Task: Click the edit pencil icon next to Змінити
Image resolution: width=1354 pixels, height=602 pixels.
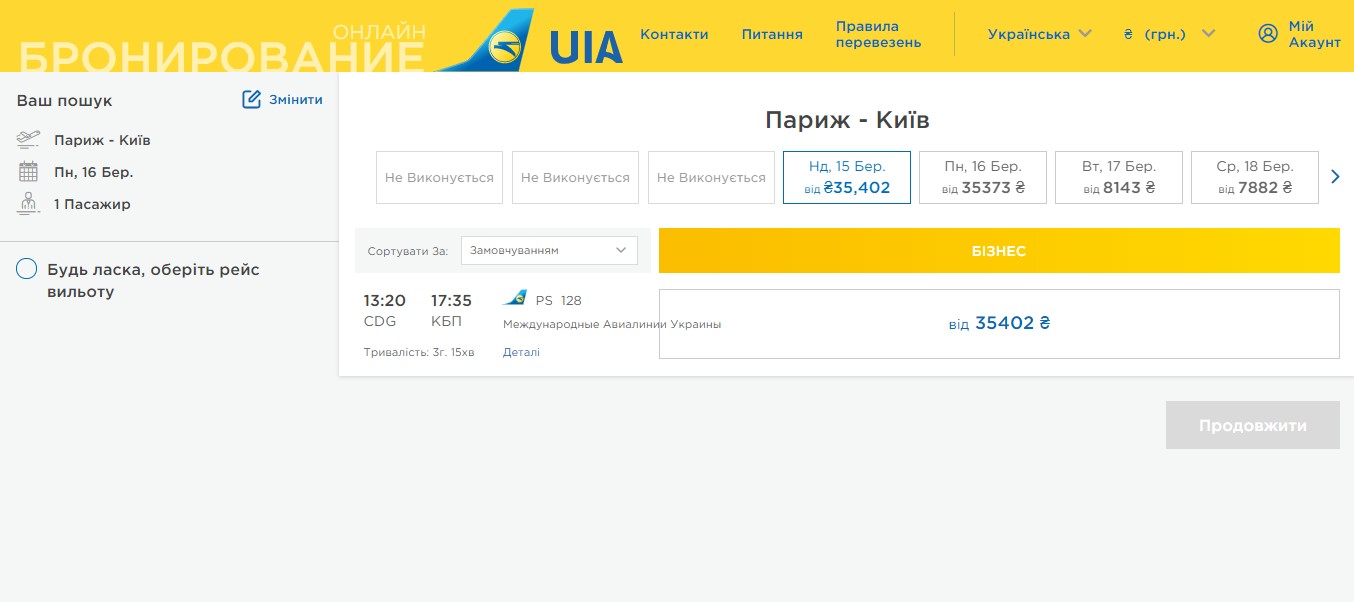Action: pos(251,99)
